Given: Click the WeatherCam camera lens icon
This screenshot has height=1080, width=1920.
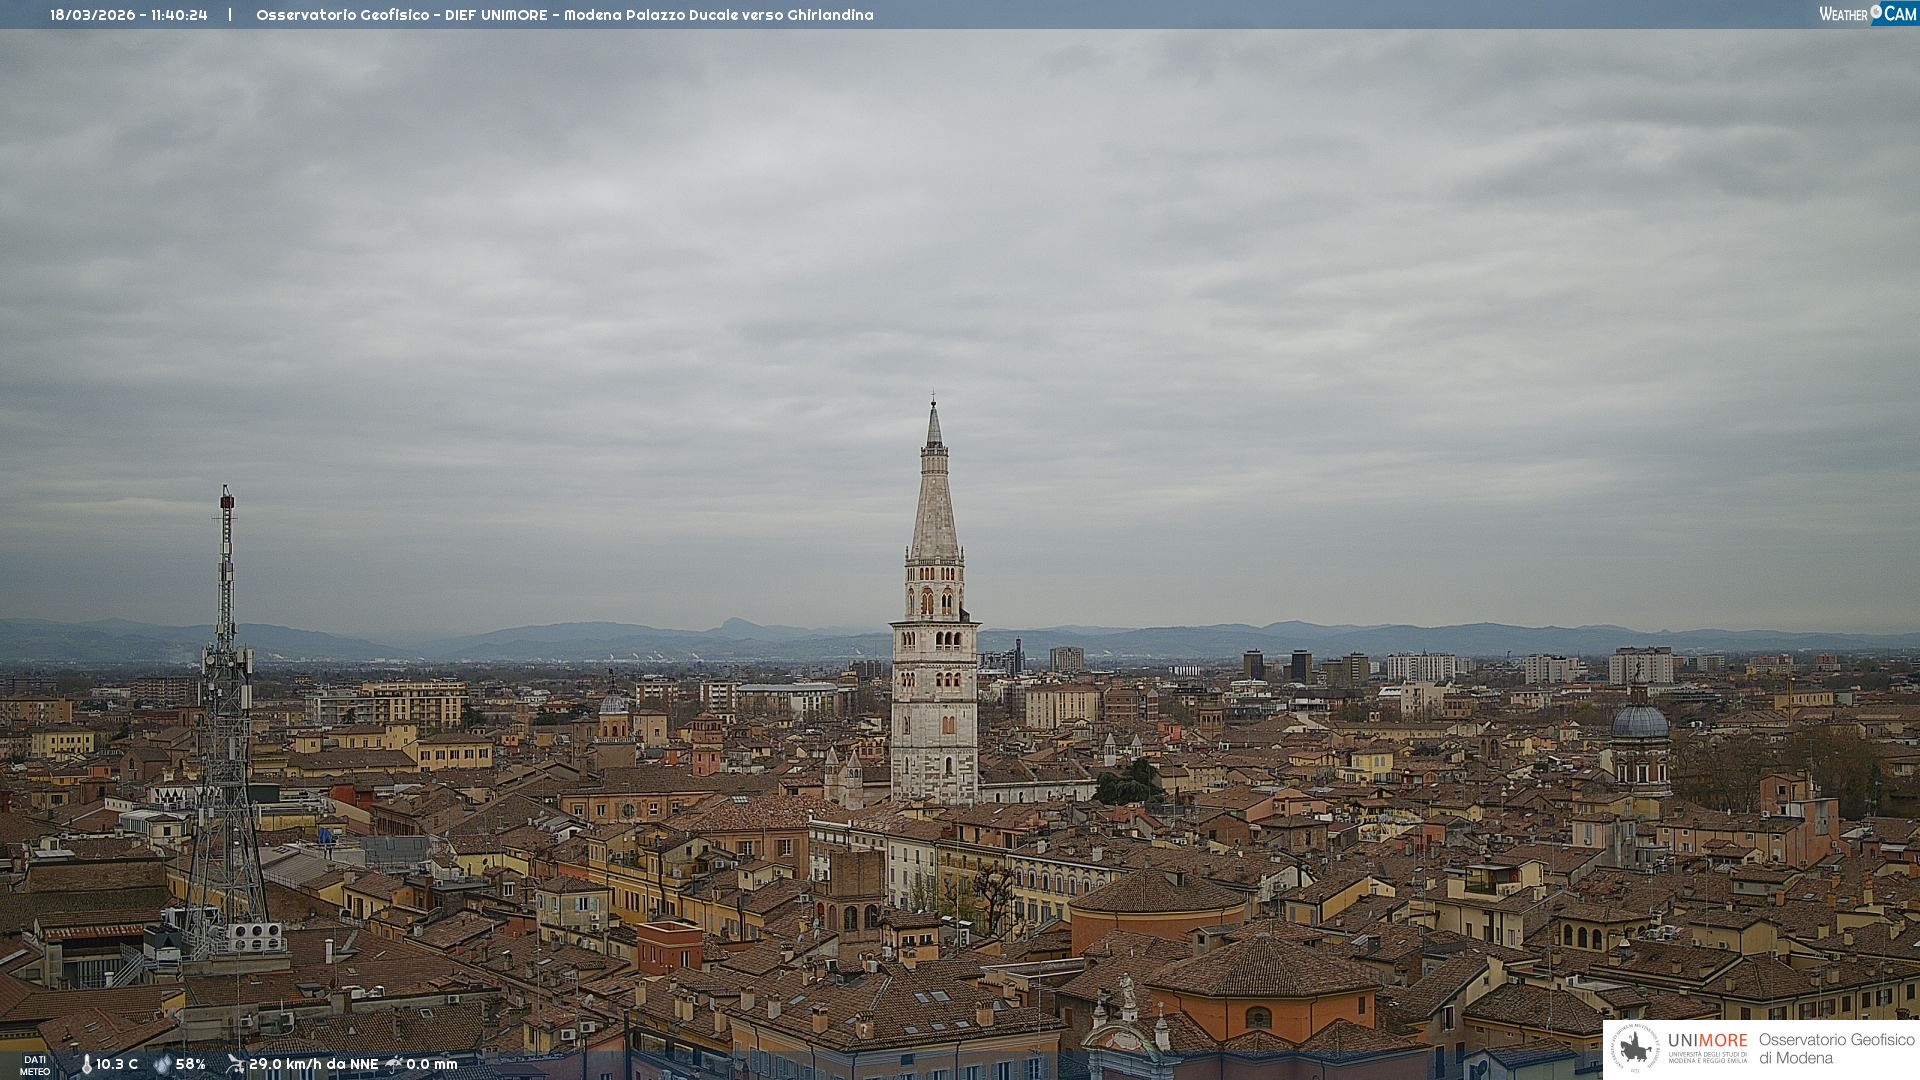Looking at the screenshot, I should coord(1876,12).
